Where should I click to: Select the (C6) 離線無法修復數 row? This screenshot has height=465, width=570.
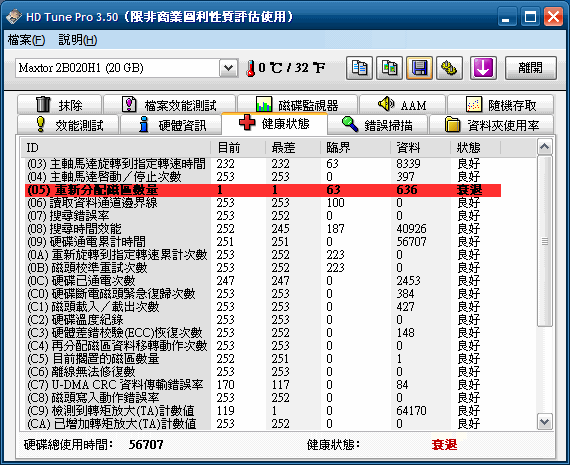(263, 372)
